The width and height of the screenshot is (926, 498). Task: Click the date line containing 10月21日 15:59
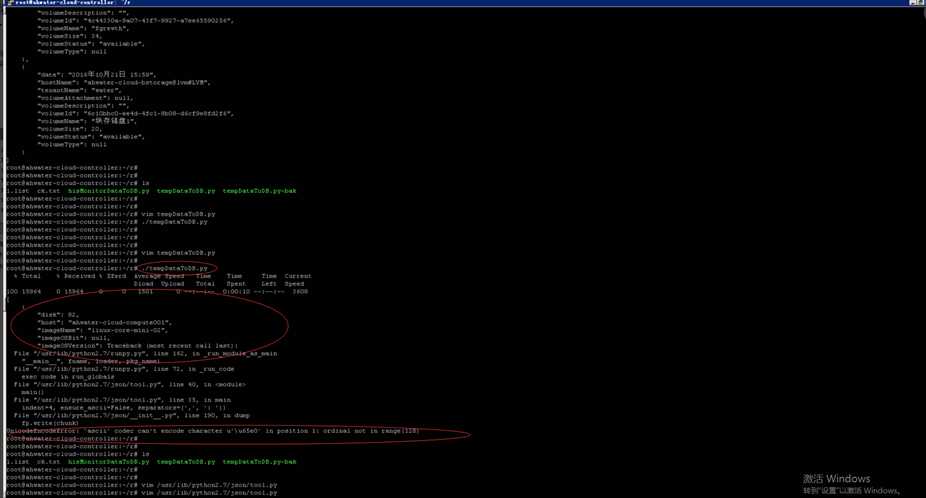coord(97,75)
